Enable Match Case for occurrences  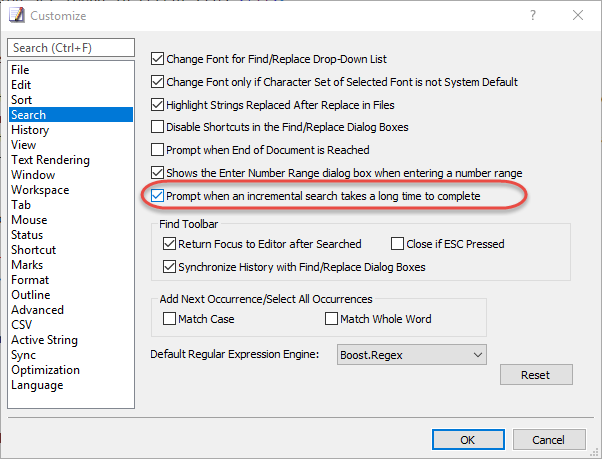click(169, 319)
